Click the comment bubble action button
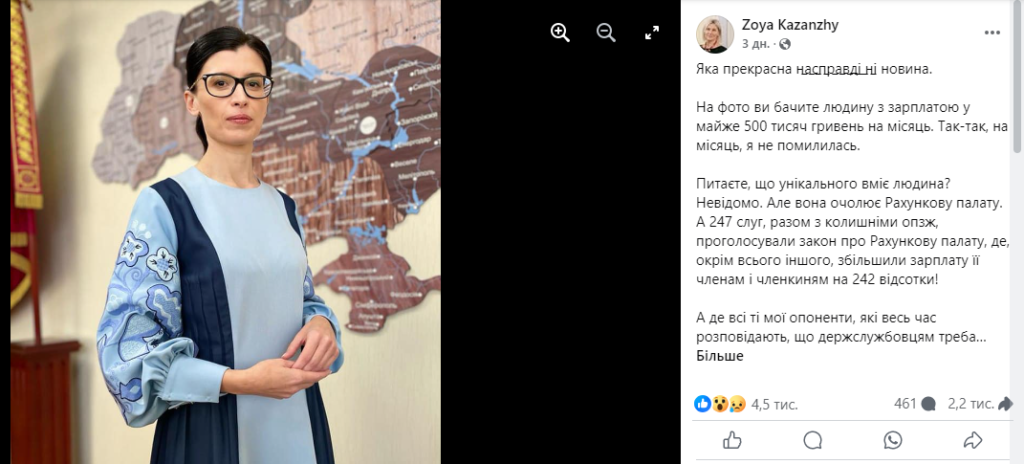1024x464 pixels. [812, 440]
